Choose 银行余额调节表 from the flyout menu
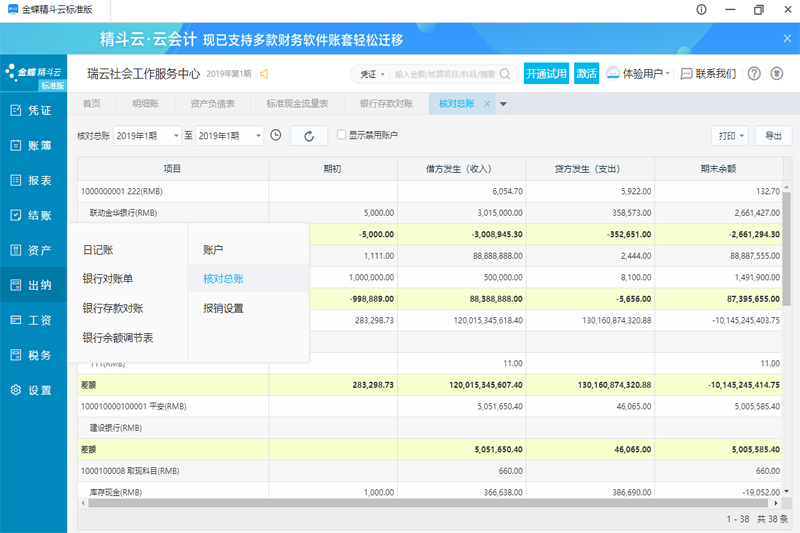The height and width of the screenshot is (533, 800). pyautogui.click(x=118, y=338)
